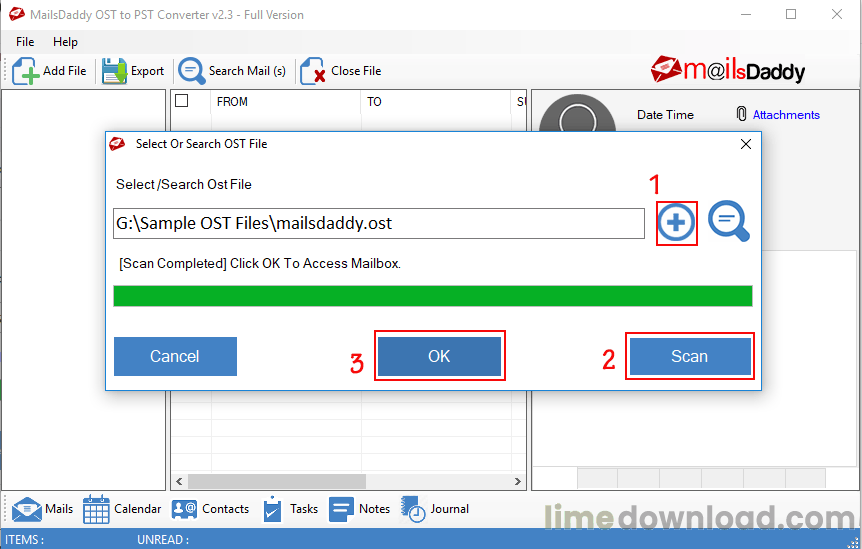Click the Close File toolbar icon

click(x=312, y=71)
